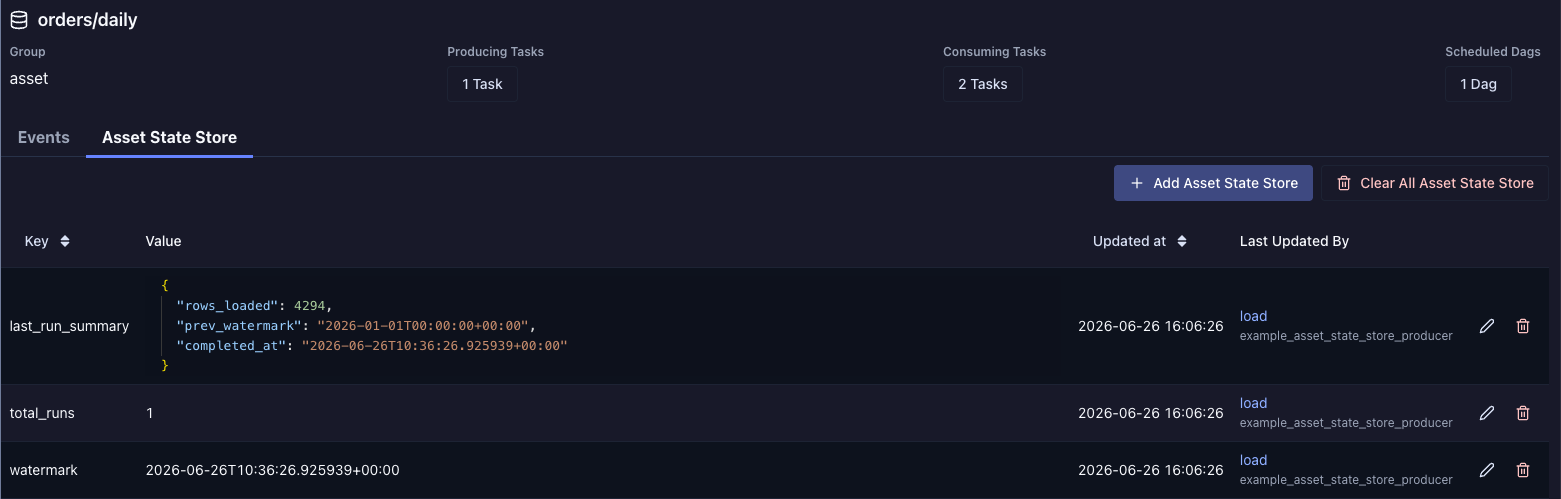This screenshot has height=499, width=1561.
Task: Click Updated at timestamp in last_run_summary row
Action: [x=1150, y=326]
